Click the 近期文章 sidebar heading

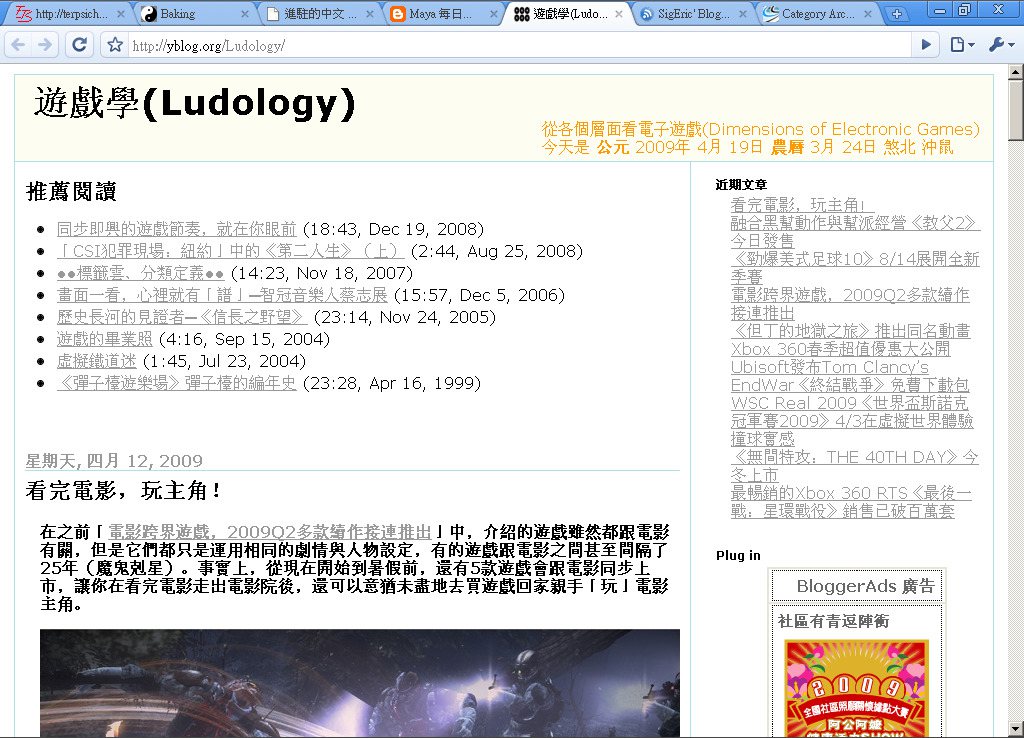[741, 185]
